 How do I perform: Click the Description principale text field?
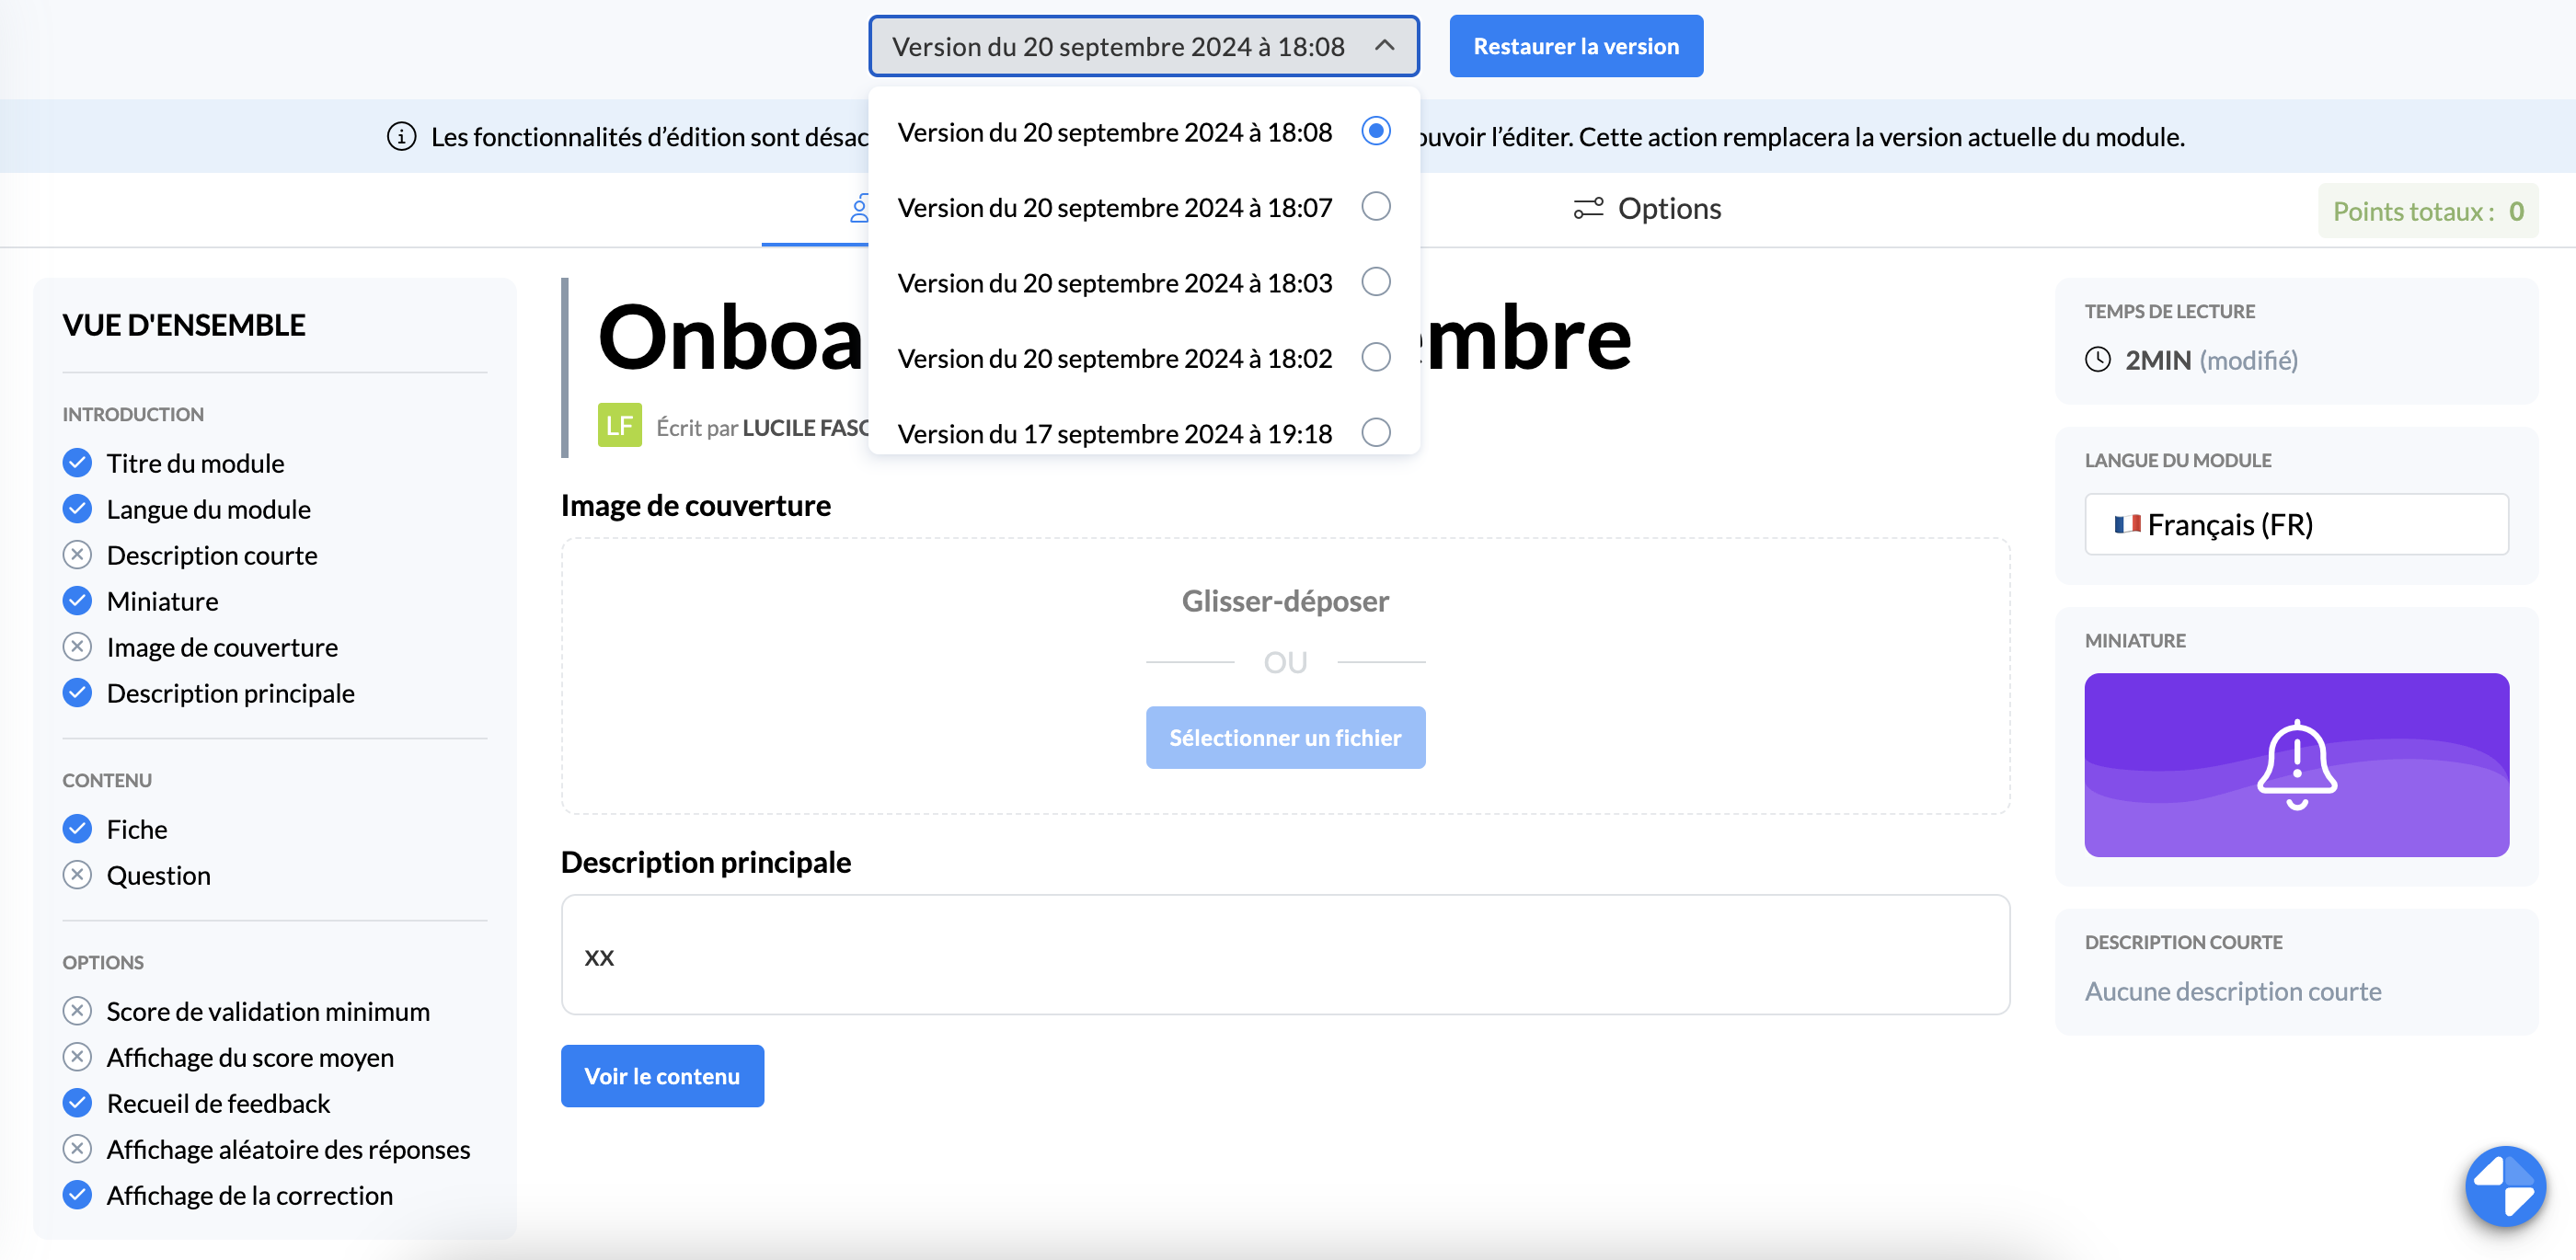(1284, 955)
